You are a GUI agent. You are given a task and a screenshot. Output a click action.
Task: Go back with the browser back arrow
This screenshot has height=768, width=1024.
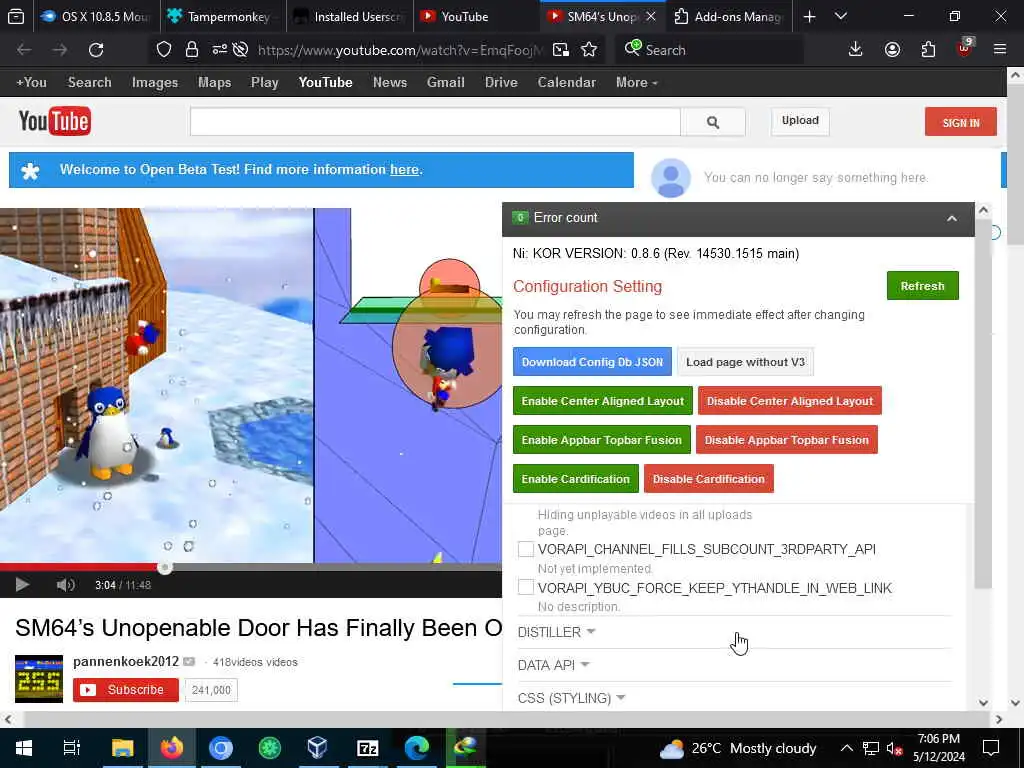[24, 50]
